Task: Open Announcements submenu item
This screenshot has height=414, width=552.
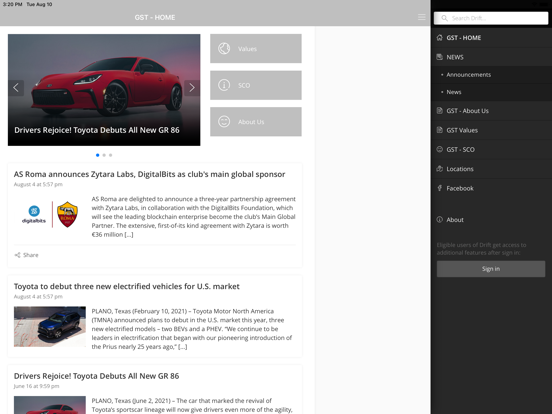Action: pos(491,75)
